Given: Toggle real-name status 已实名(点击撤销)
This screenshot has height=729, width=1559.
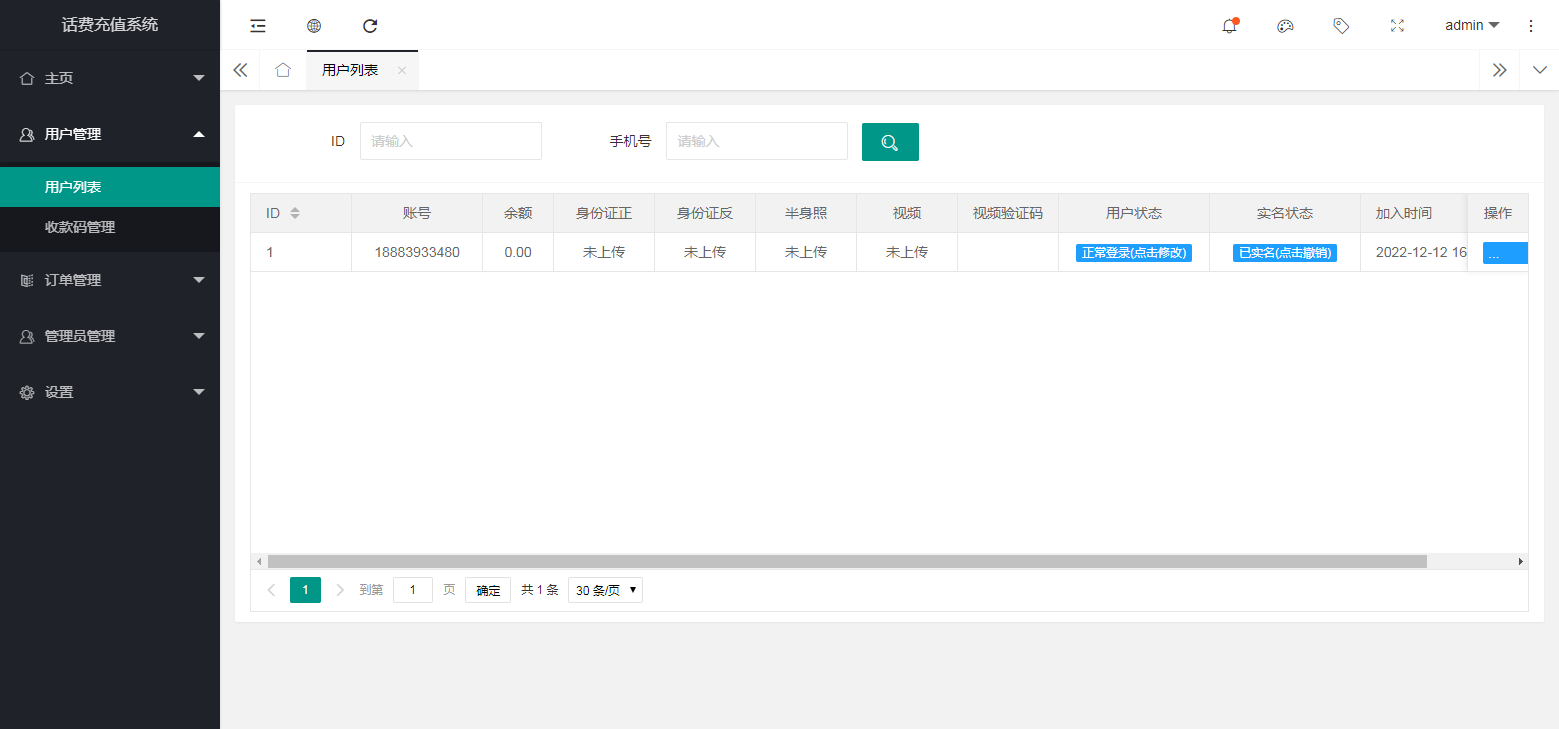Looking at the screenshot, I should tap(1284, 253).
